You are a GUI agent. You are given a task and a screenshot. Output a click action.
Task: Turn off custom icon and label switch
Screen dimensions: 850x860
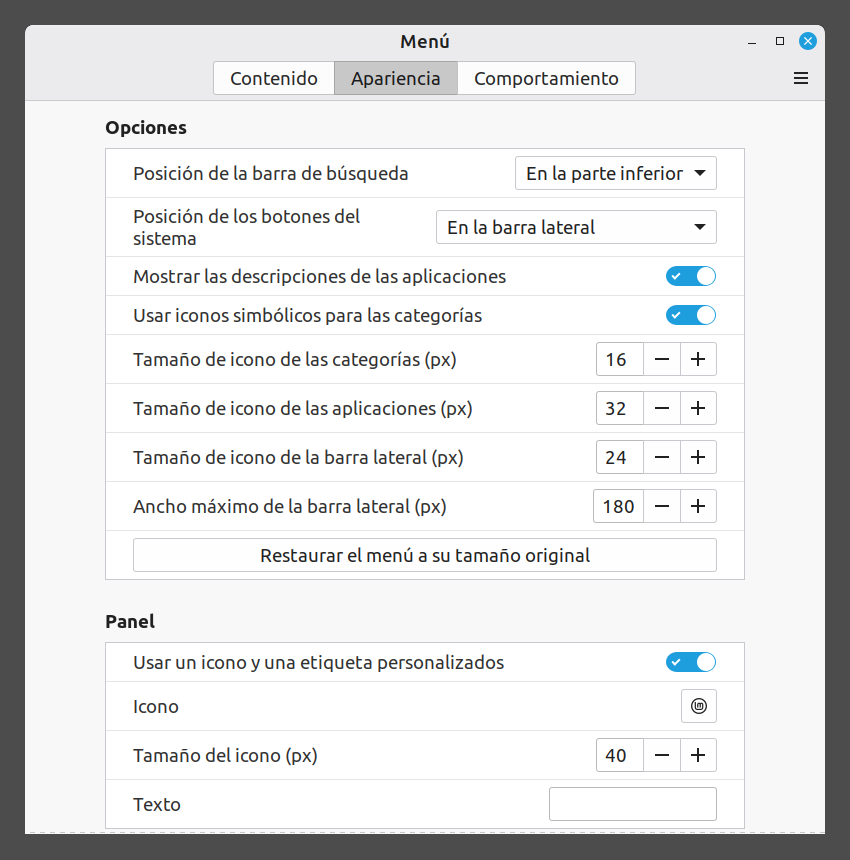691,662
